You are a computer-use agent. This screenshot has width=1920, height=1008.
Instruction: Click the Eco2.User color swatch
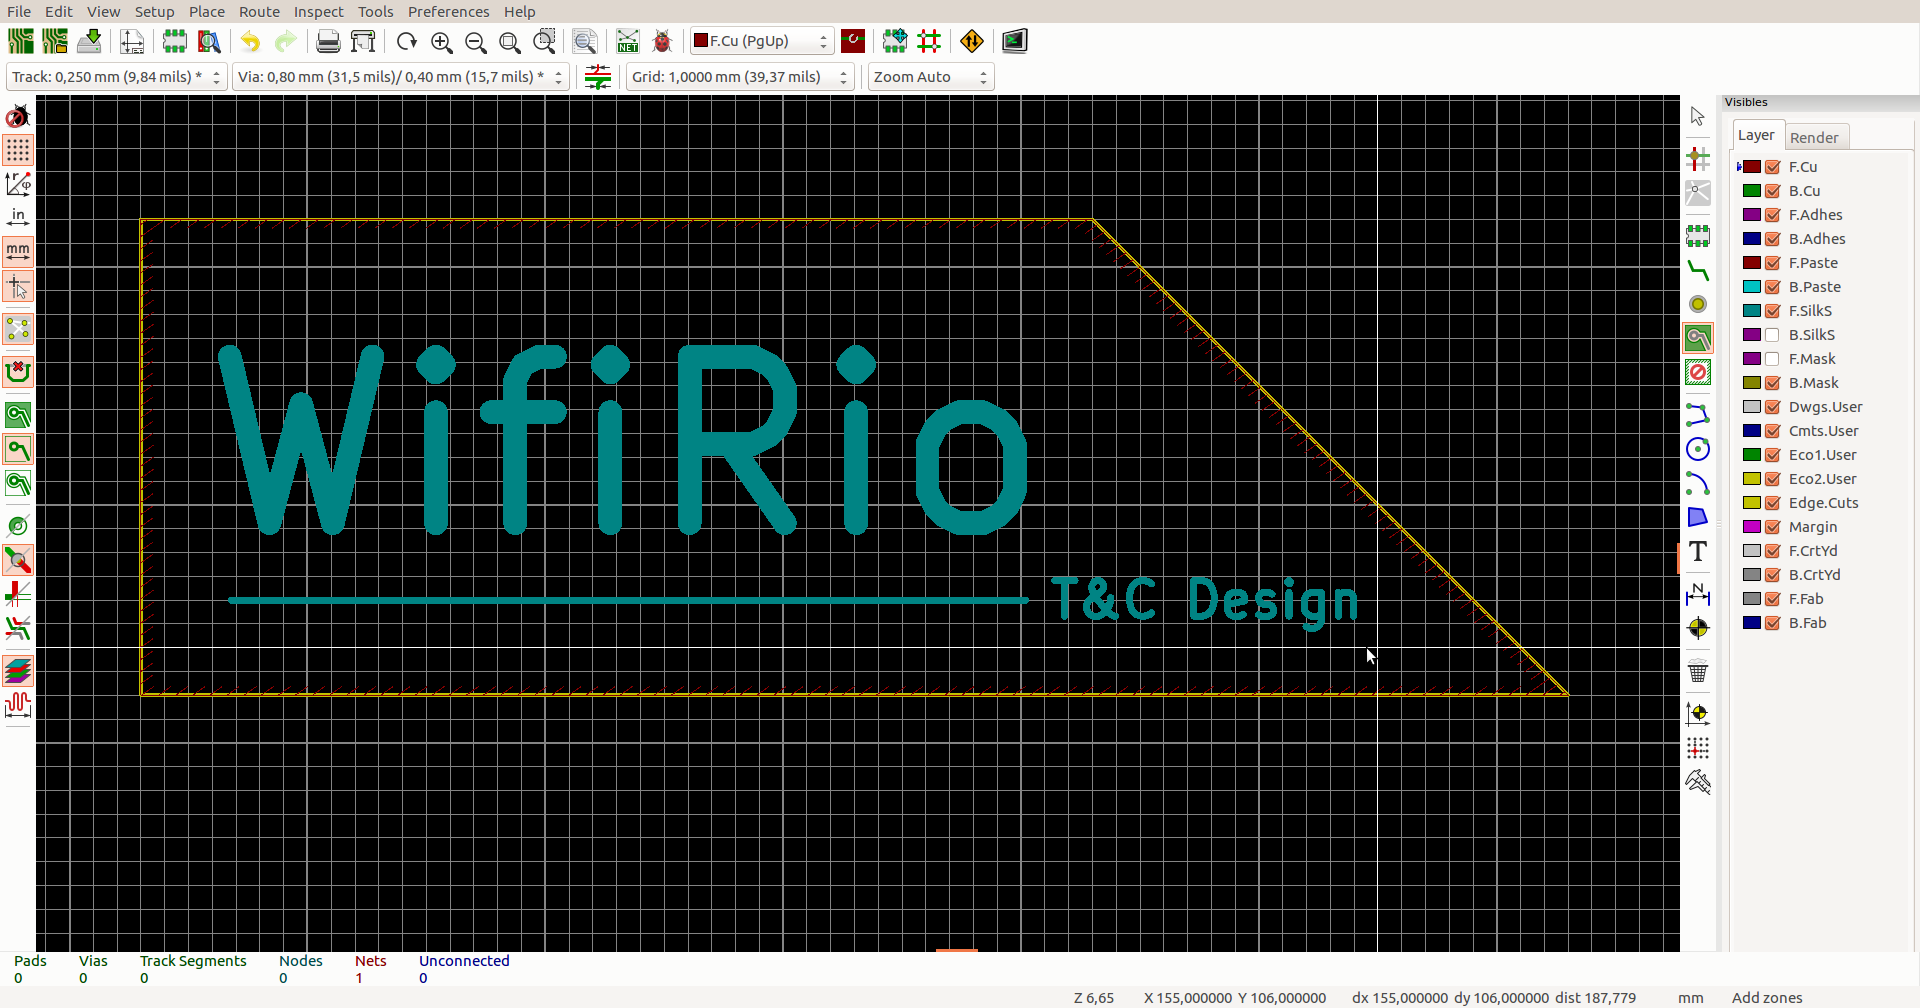[1752, 479]
